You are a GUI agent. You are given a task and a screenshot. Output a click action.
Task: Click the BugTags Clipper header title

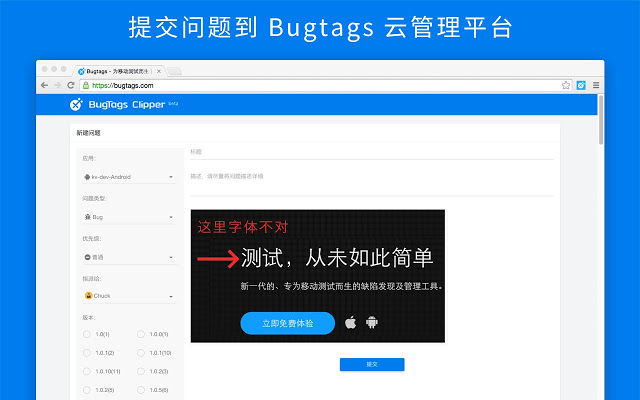click(127, 105)
